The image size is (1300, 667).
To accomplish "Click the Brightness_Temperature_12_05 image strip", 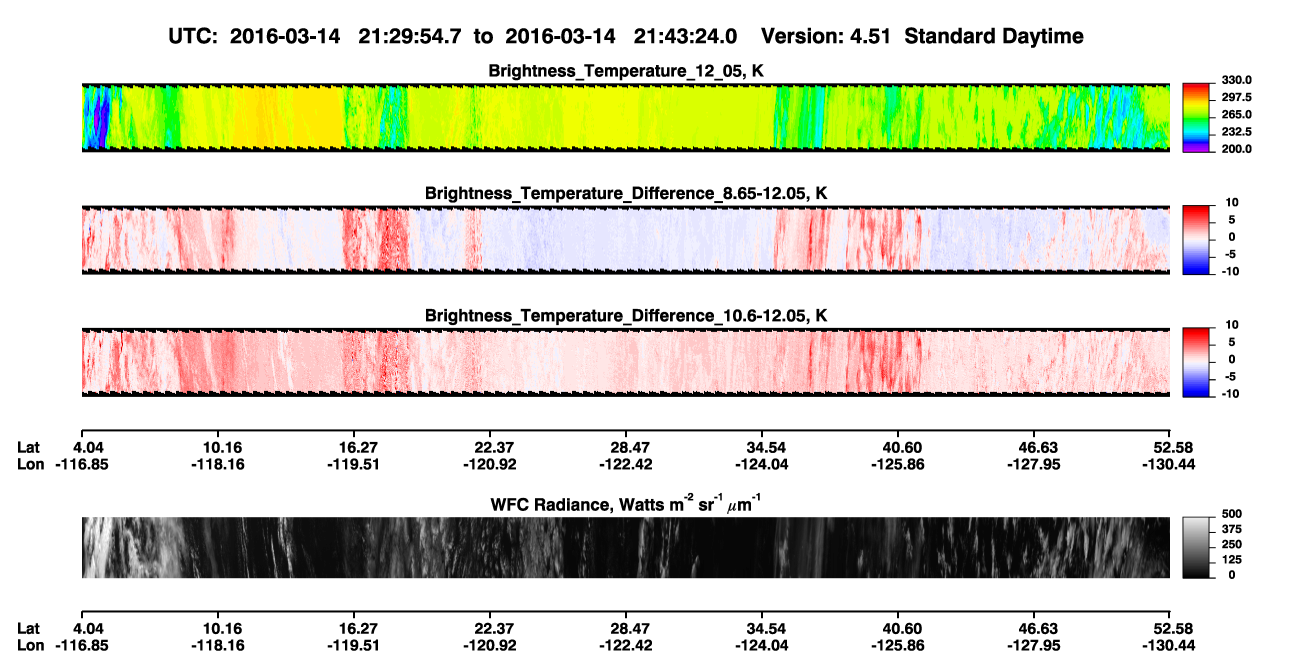I will (625, 117).
